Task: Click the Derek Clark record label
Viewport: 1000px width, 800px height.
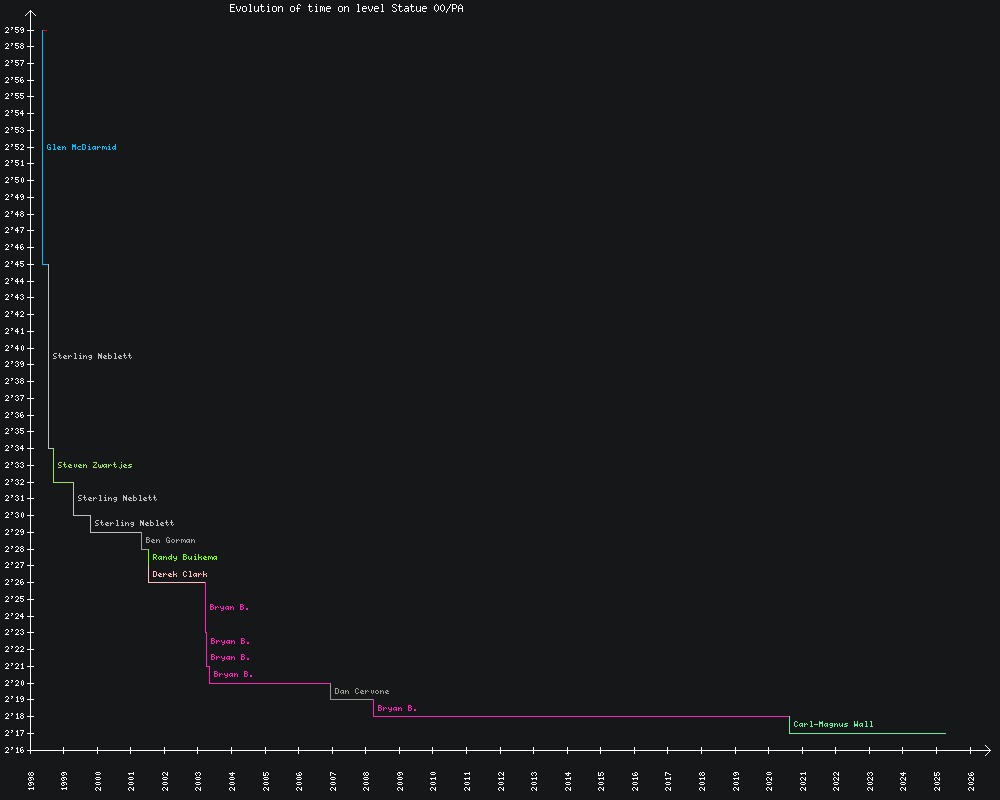Action: (x=180, y=574)
